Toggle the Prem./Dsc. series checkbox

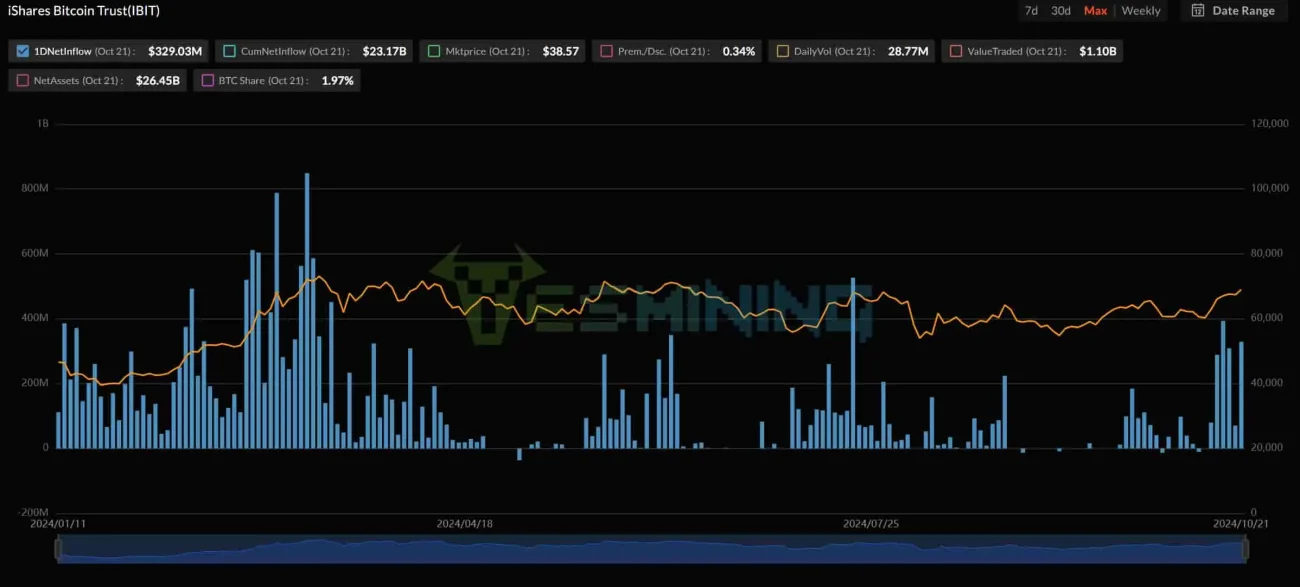pyautogui.click(x=607, y=51)
